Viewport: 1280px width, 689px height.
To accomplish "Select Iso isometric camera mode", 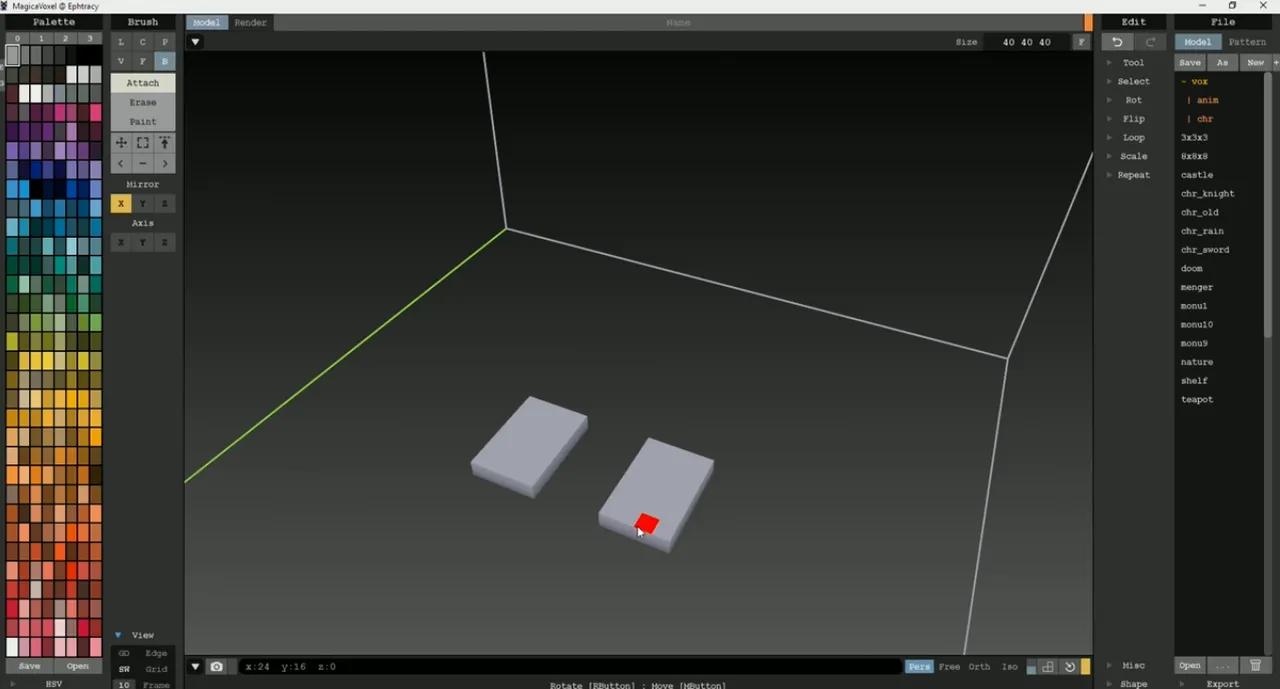I will [x=1010, y=667].
